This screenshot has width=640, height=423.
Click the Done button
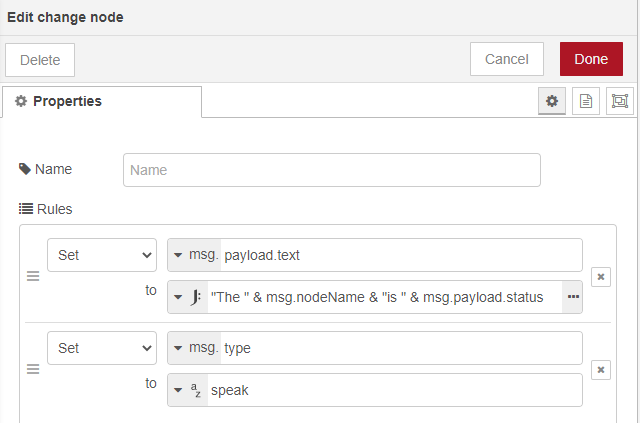point(591,59)
